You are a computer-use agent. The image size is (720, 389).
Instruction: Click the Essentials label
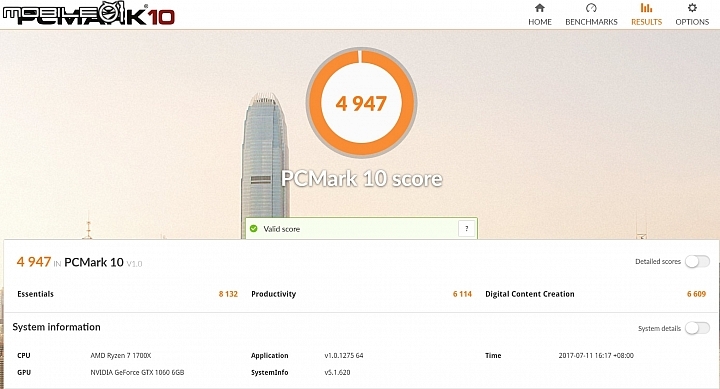point(35,294)
